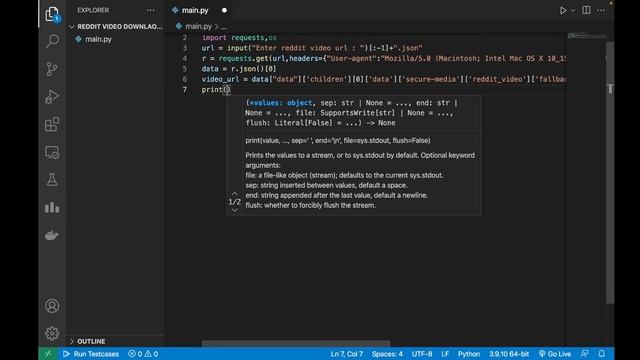Click Ln 7, Col 7 cursor position
This screenshot has width=640, height=360.
click(347, 354)
